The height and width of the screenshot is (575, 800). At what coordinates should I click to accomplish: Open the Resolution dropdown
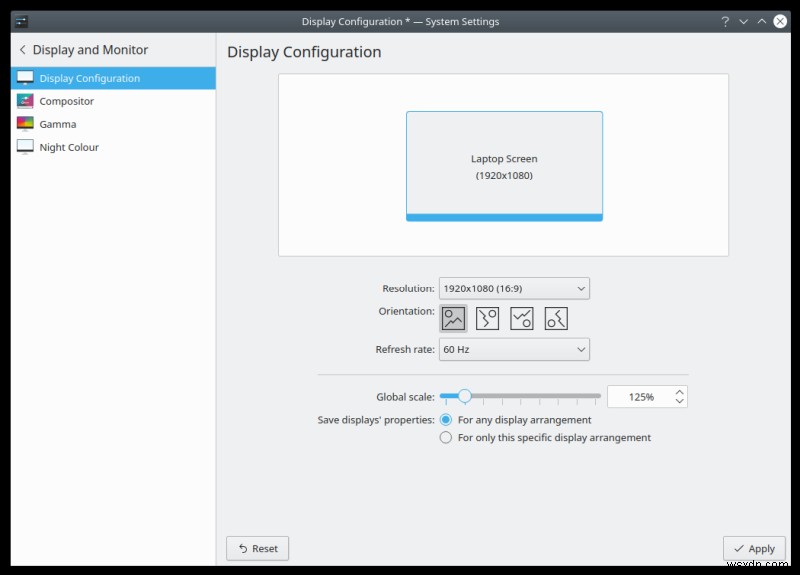coord(514,288)
